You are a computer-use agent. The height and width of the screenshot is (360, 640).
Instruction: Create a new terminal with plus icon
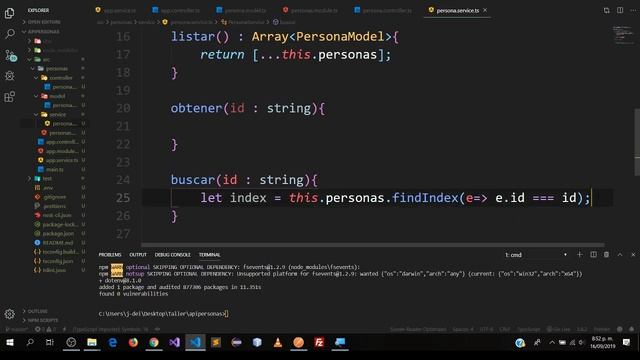pyautogui.click(x=579, y=254)
